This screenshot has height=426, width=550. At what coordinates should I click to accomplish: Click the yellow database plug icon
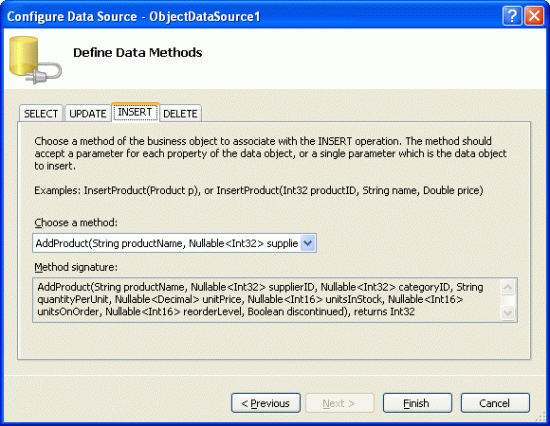coord(35,60)
